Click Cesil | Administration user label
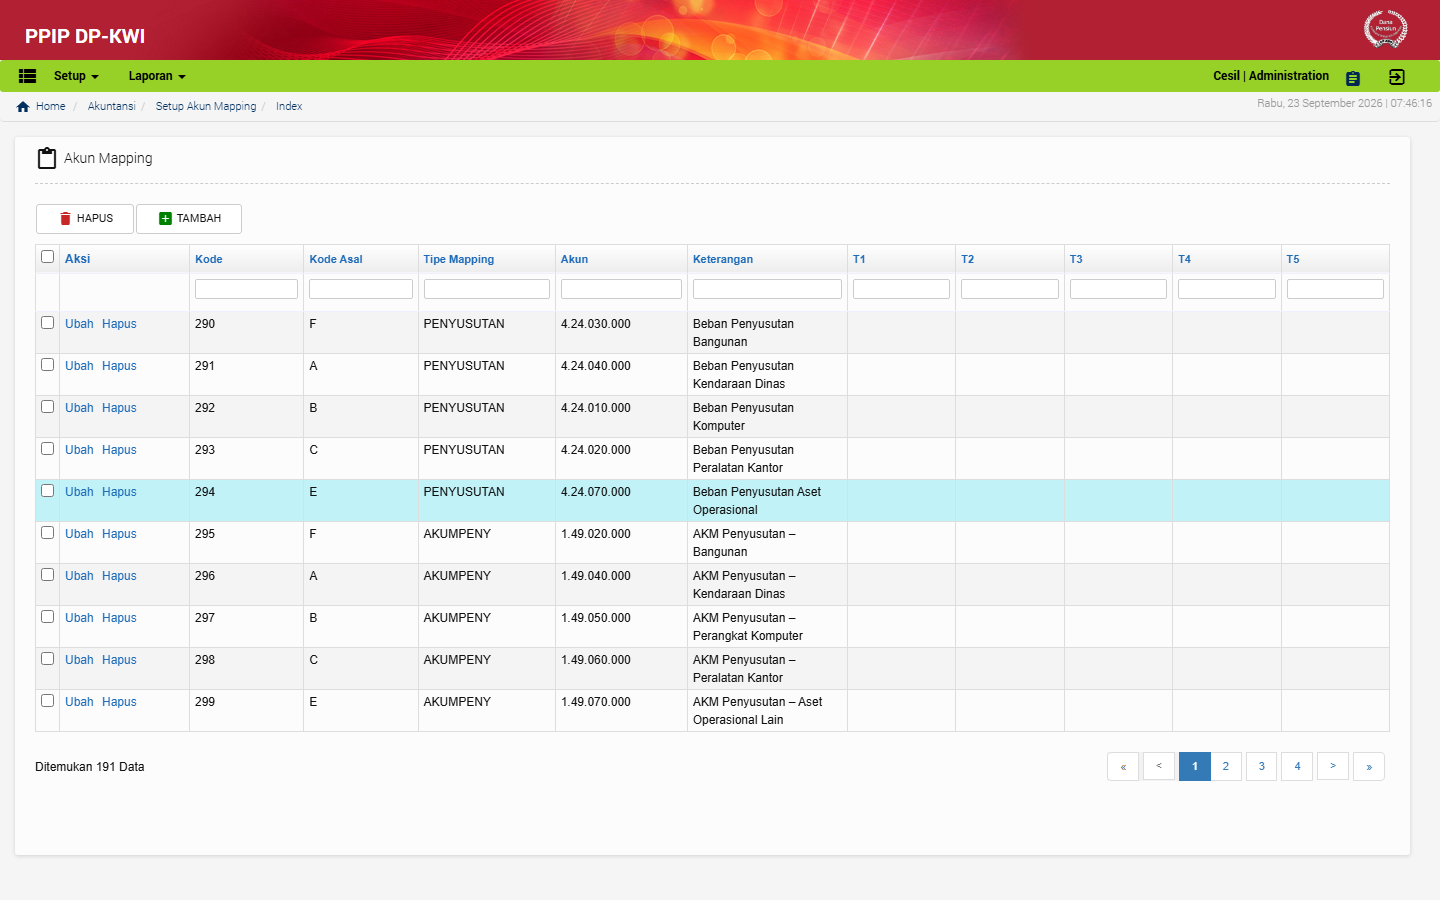 click(1271, 76)
